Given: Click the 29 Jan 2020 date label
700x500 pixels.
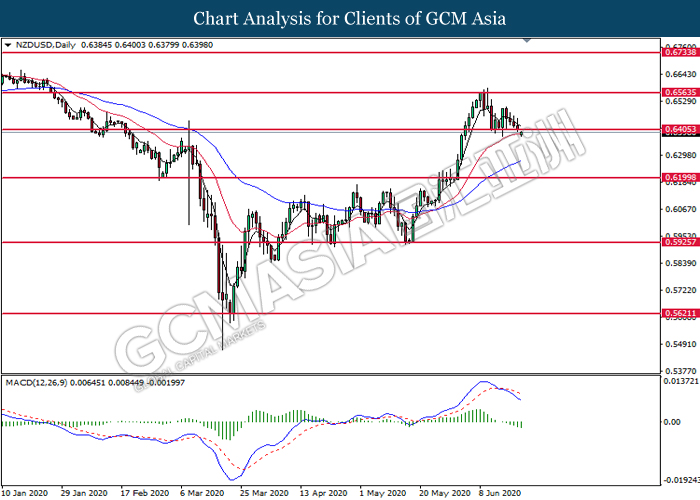Looking at the screenshot, I should (84, 493).
